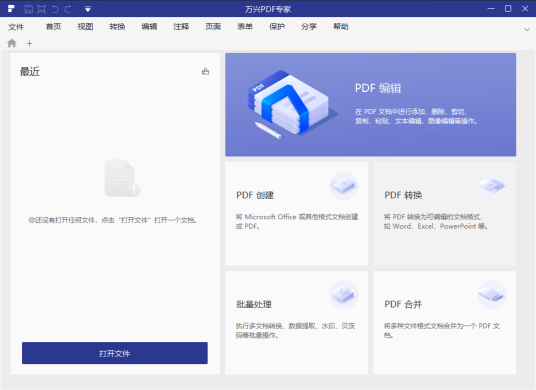Viewport: 536px width, 390px height.
Task: Open the 批量处理 card
Action: [x=296, y=323]
